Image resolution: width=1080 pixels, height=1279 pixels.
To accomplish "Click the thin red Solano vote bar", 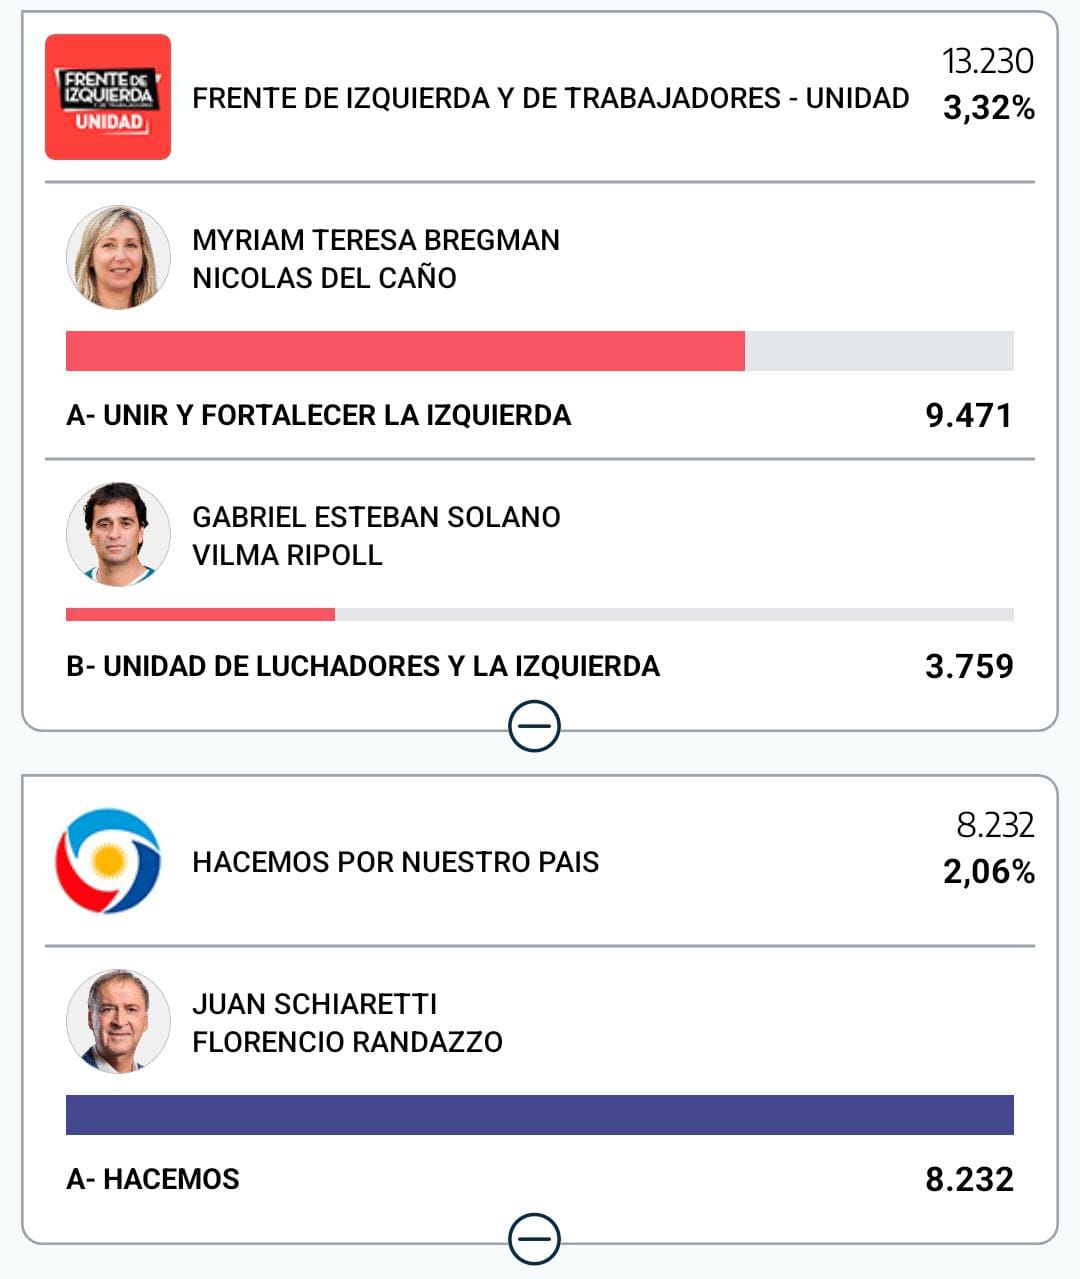I will click(x=200, y=615).
